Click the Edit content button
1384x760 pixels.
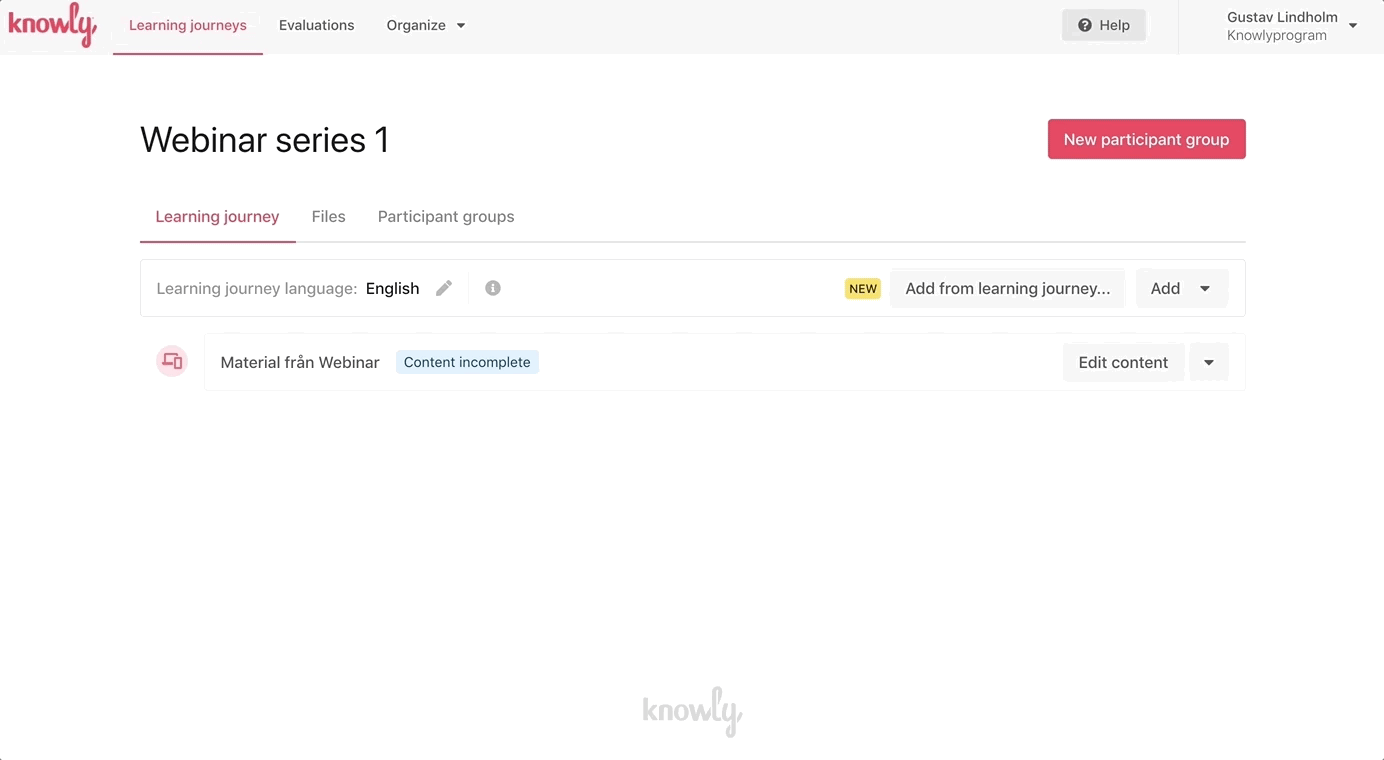point(1124,362)
